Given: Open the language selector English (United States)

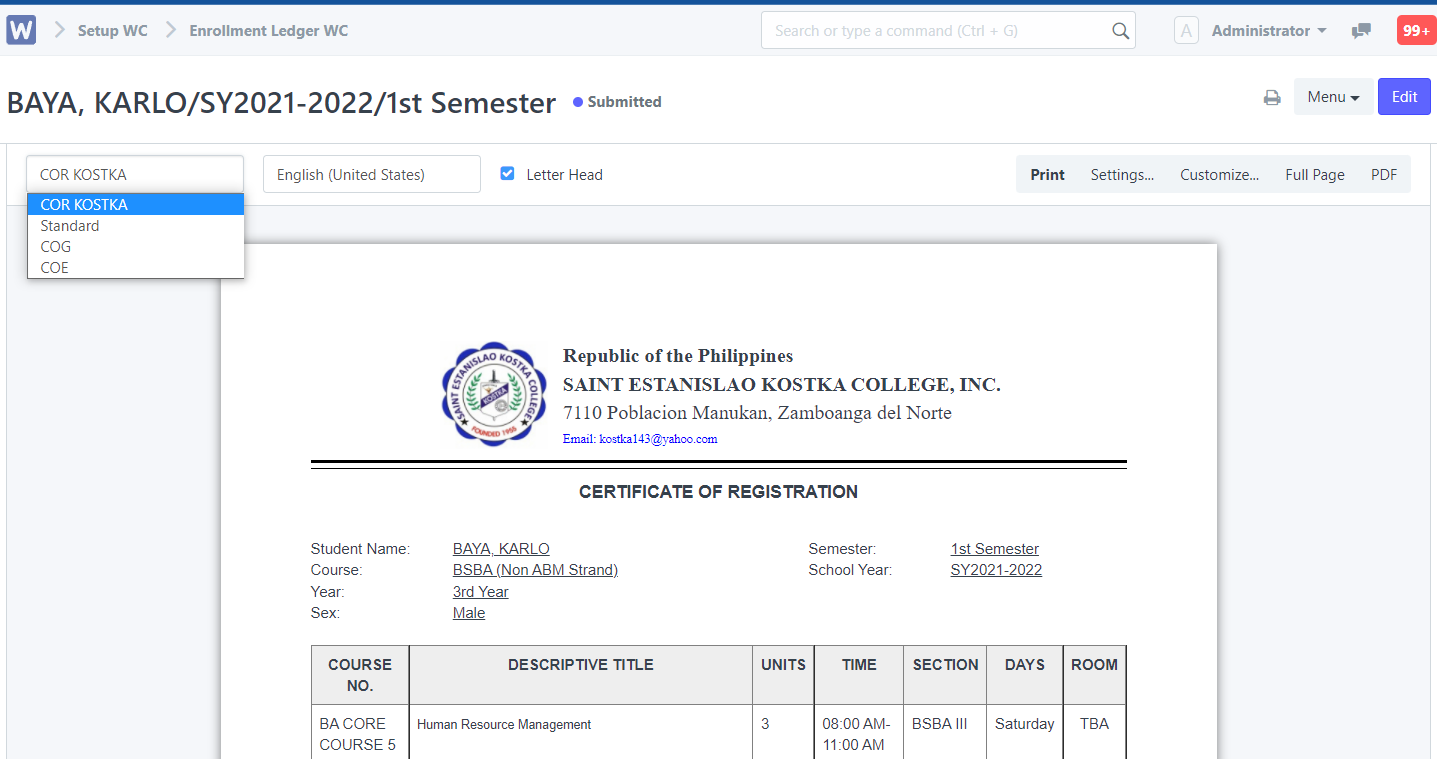Looking at the screenshot, I should pos(371,174).
